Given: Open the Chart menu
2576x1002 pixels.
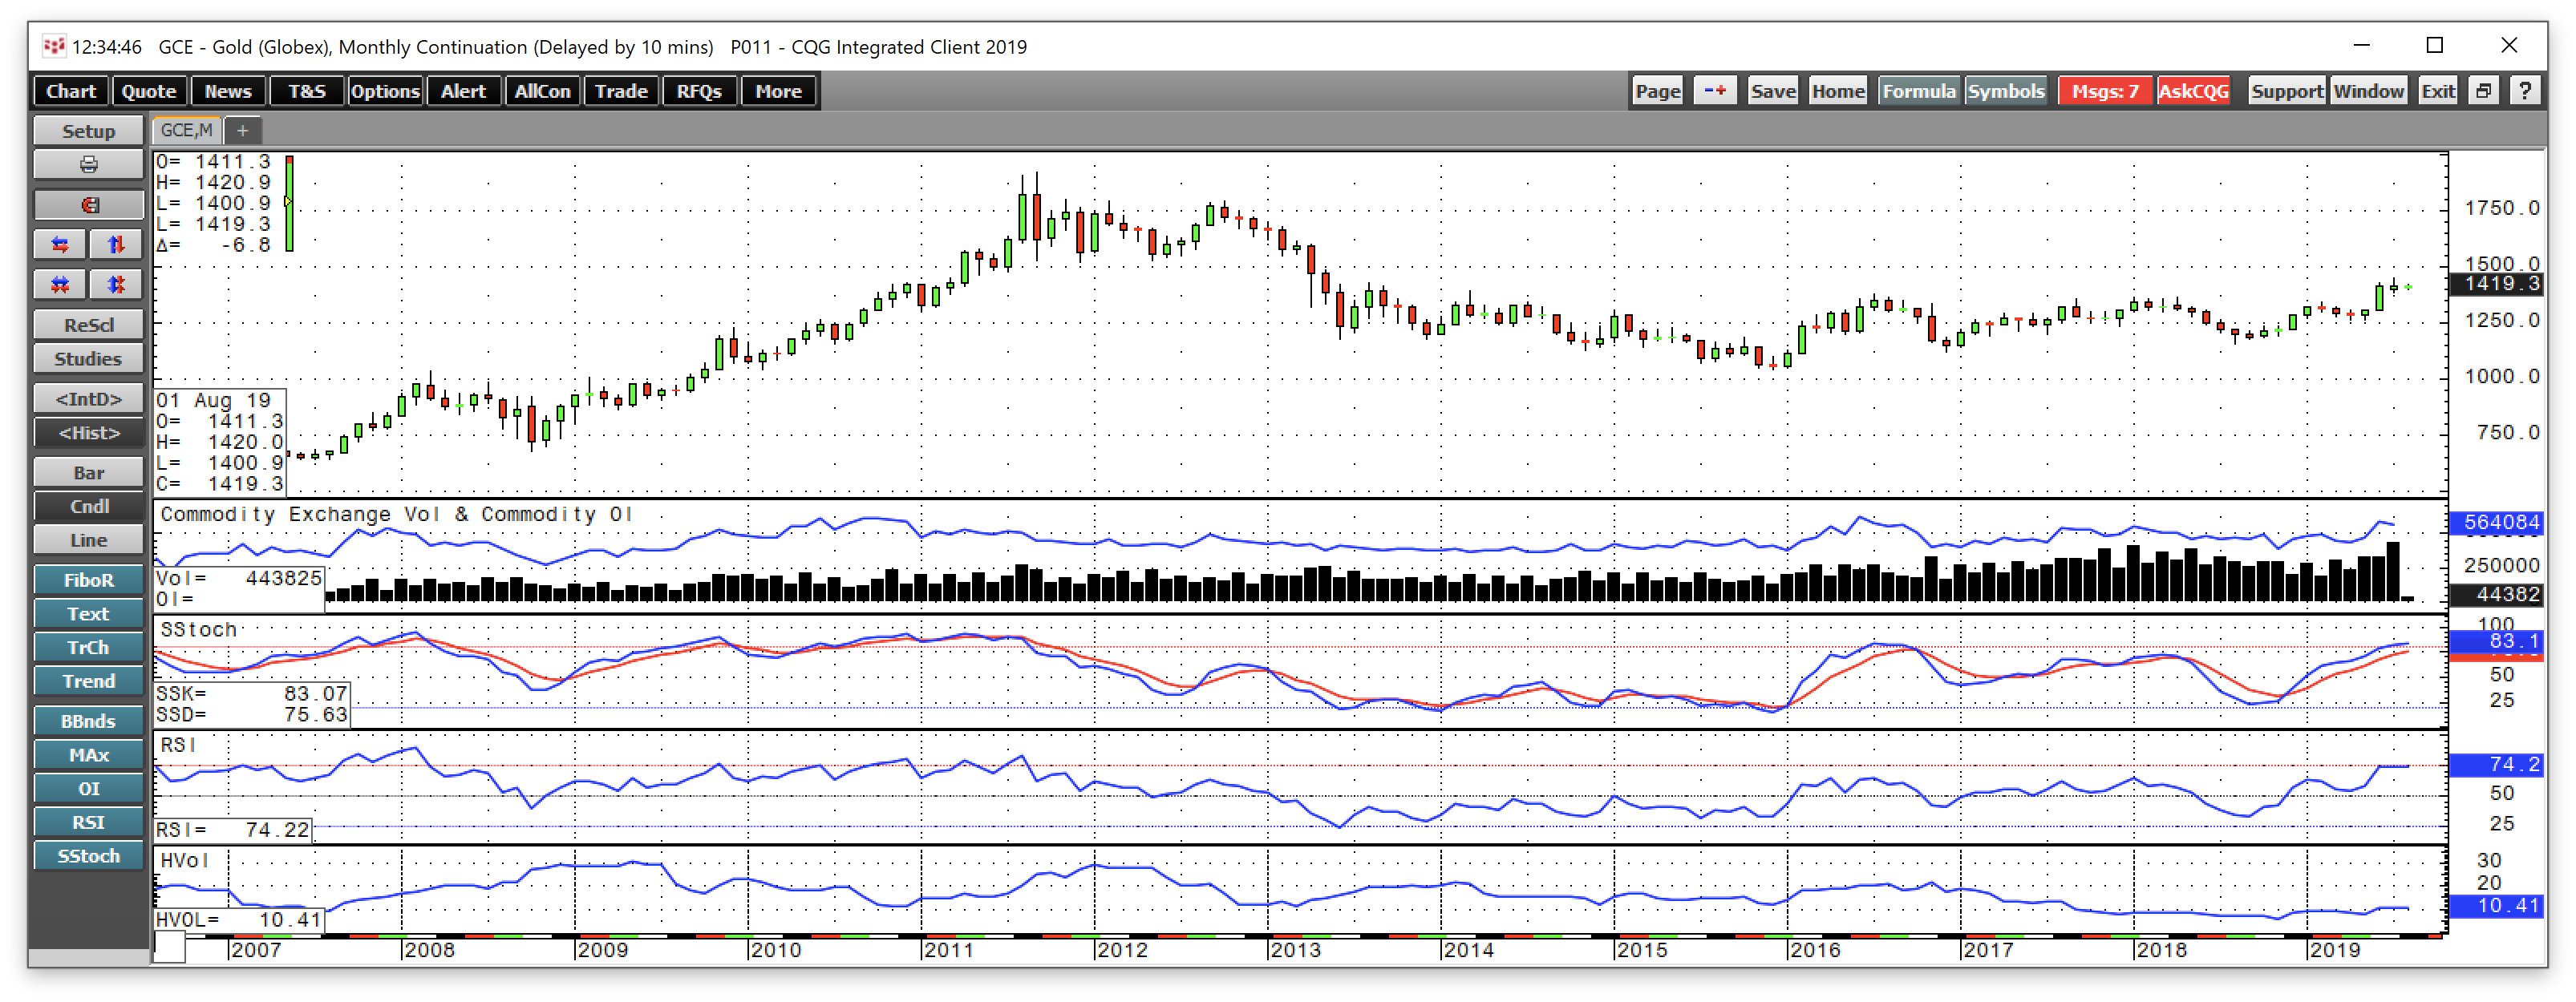Looking at the screenshot, I should pyautogui.click(x=71, y=91).
